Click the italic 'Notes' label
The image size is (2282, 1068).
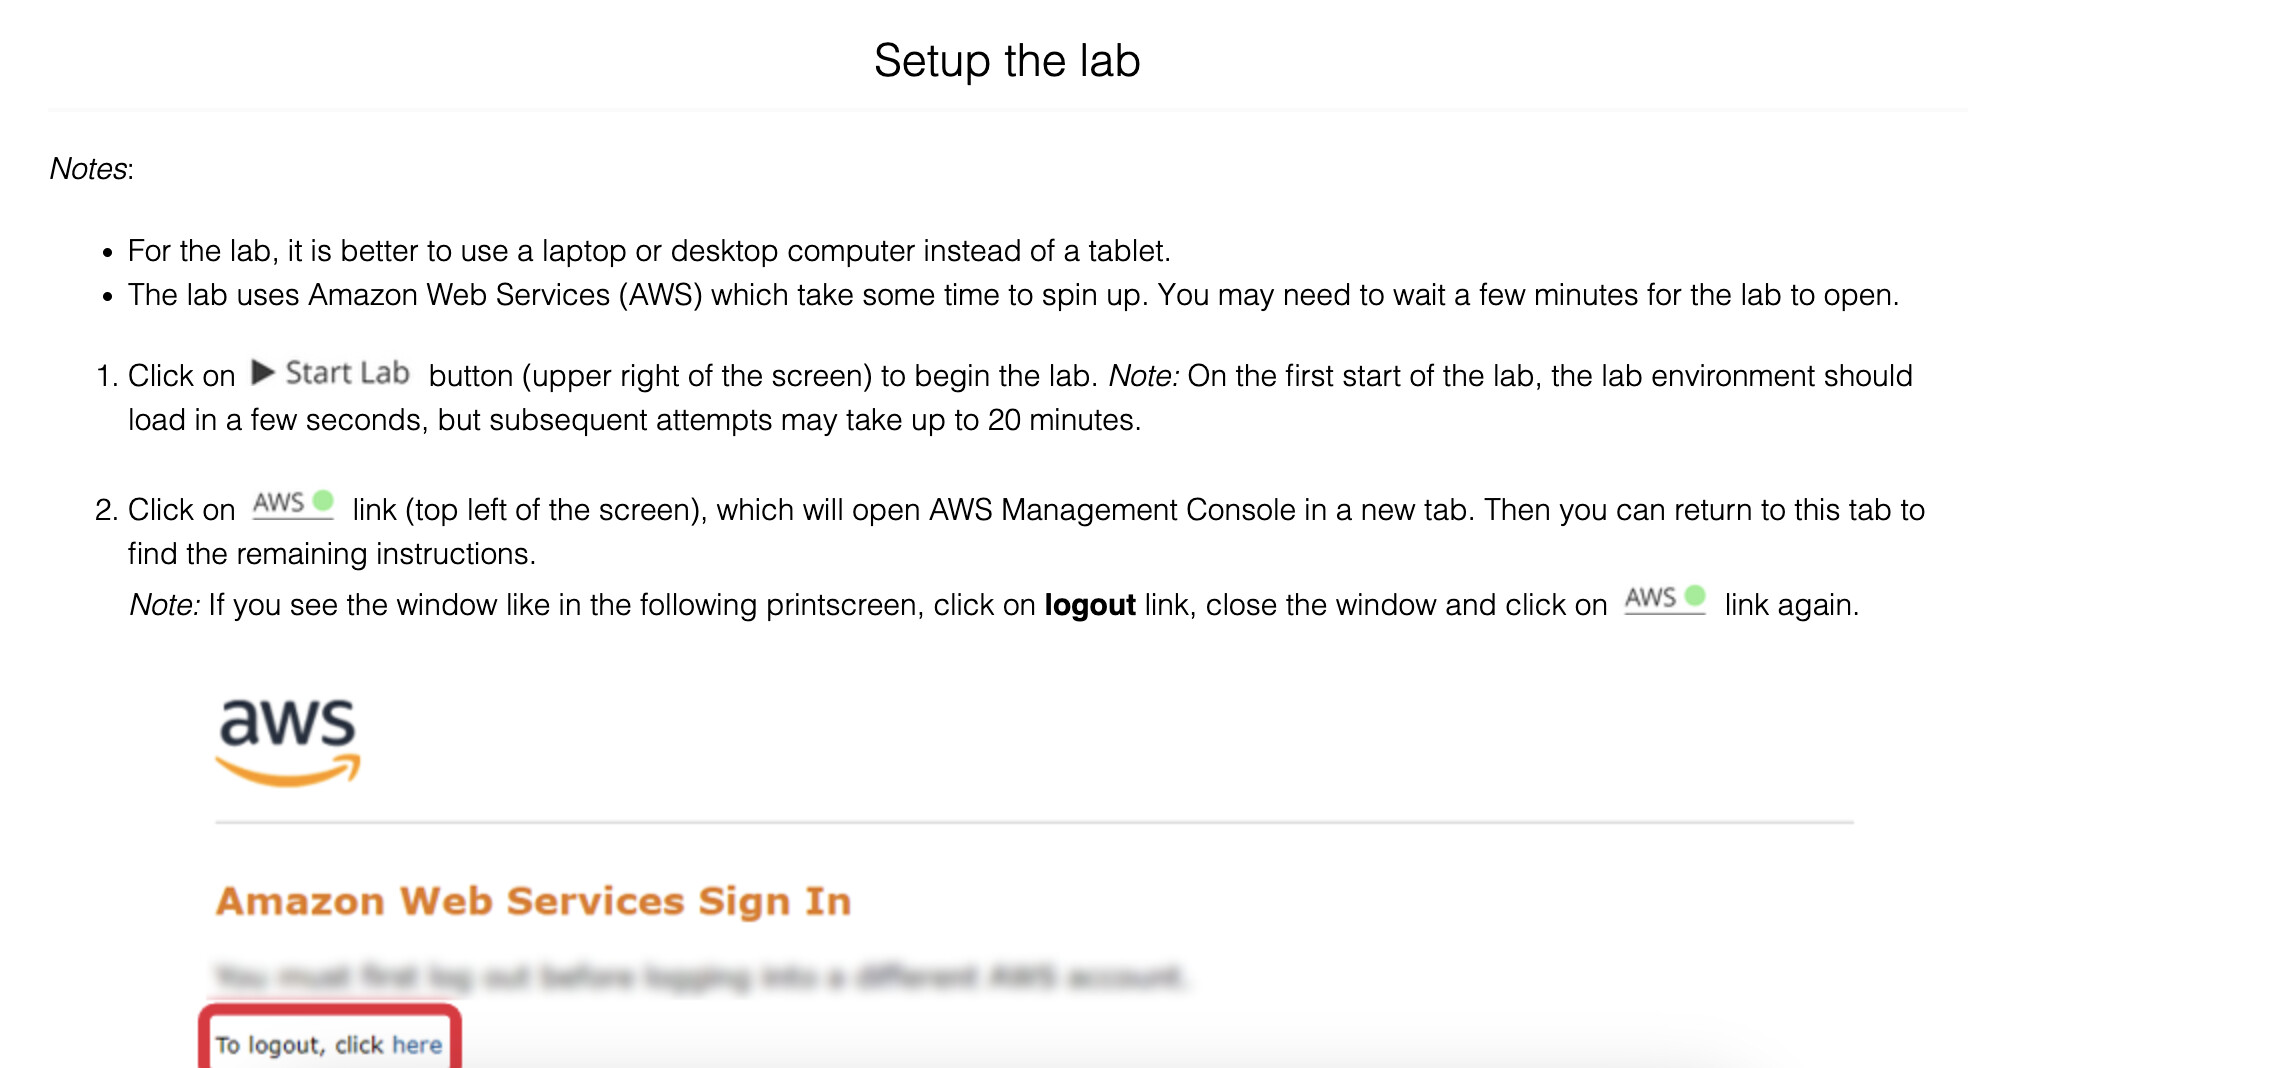89,169
